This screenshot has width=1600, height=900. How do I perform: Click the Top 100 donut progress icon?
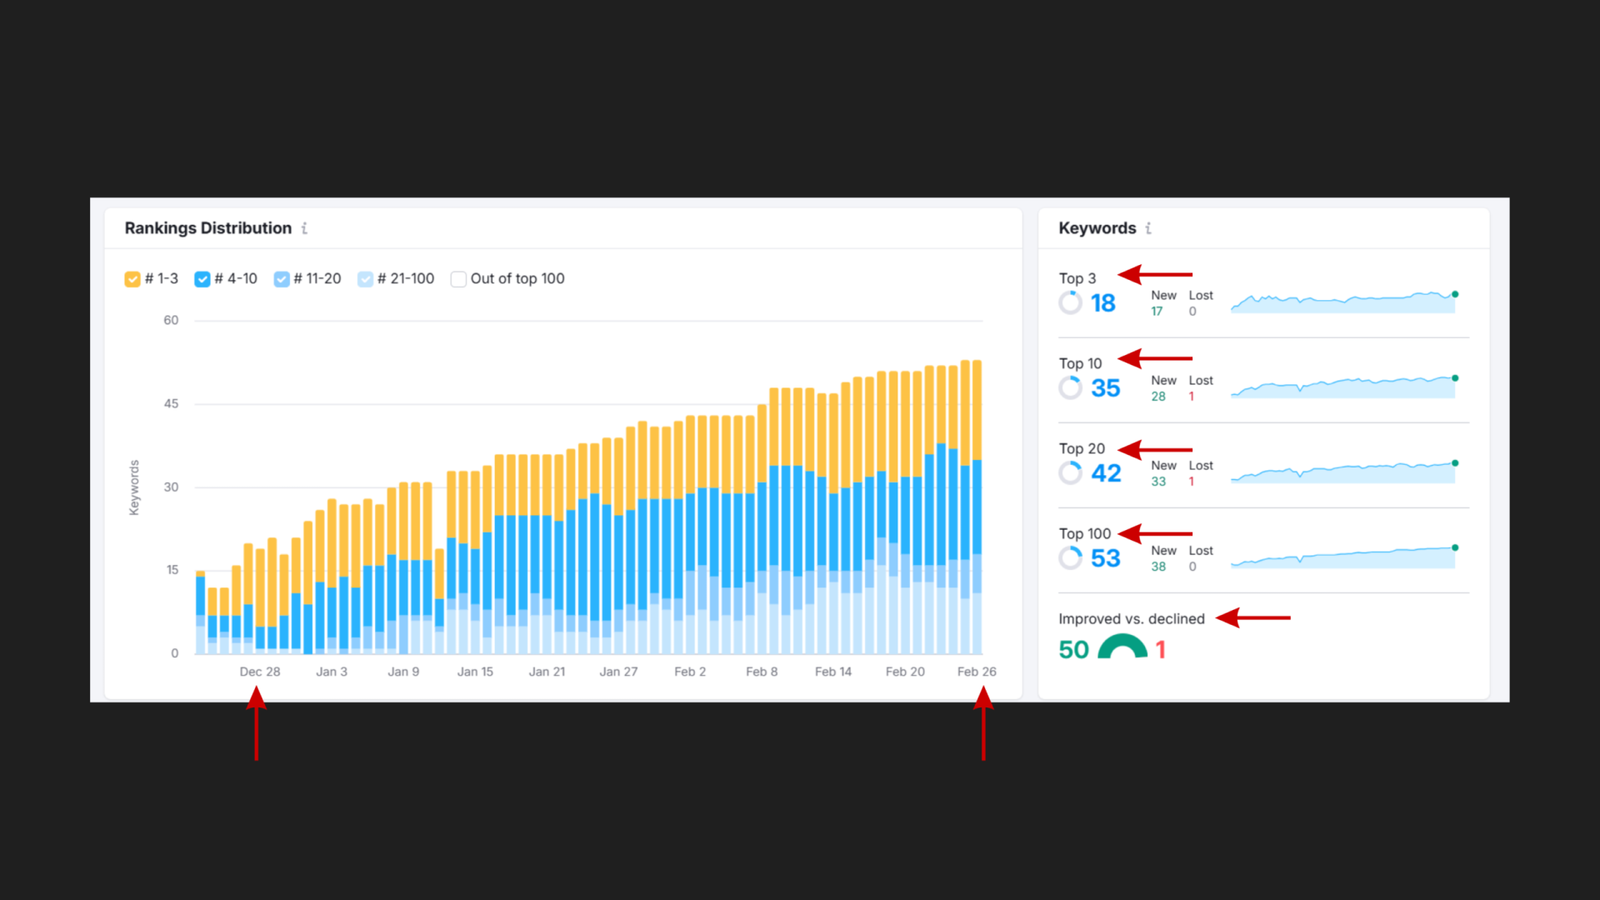click(1069, 557)
